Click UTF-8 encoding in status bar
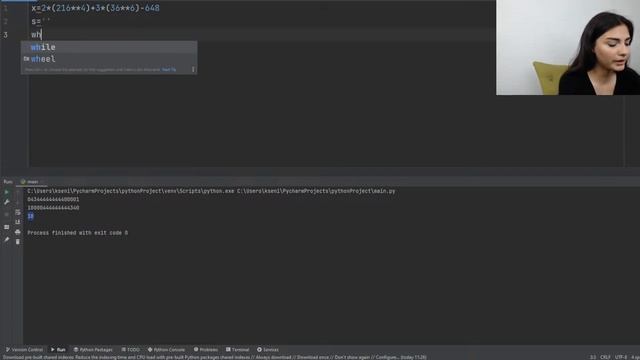This screenshot has width=640, height=360. pos(620,357)
